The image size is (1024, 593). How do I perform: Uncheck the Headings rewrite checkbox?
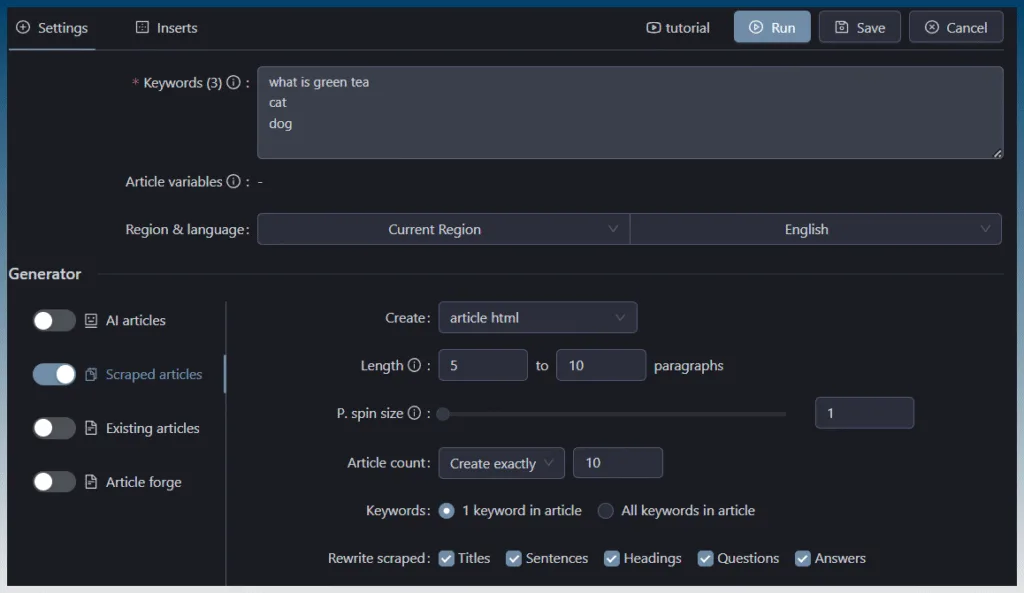[611, 558]
